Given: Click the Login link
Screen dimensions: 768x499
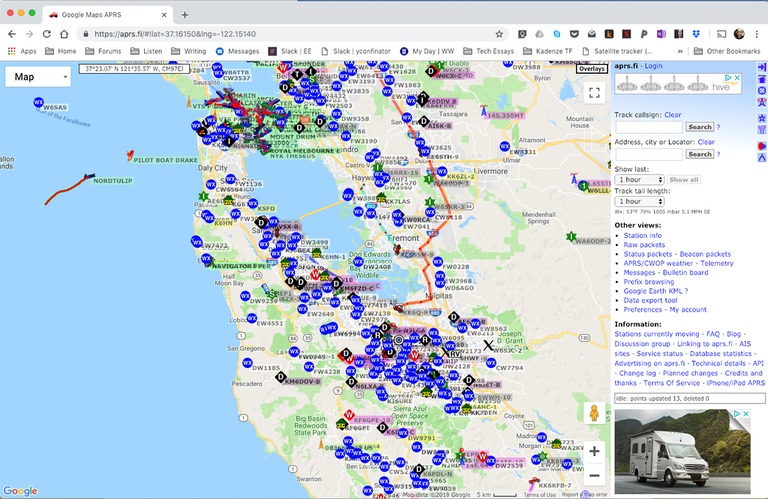Looking at the screenshot, I should tap(653, 66).
